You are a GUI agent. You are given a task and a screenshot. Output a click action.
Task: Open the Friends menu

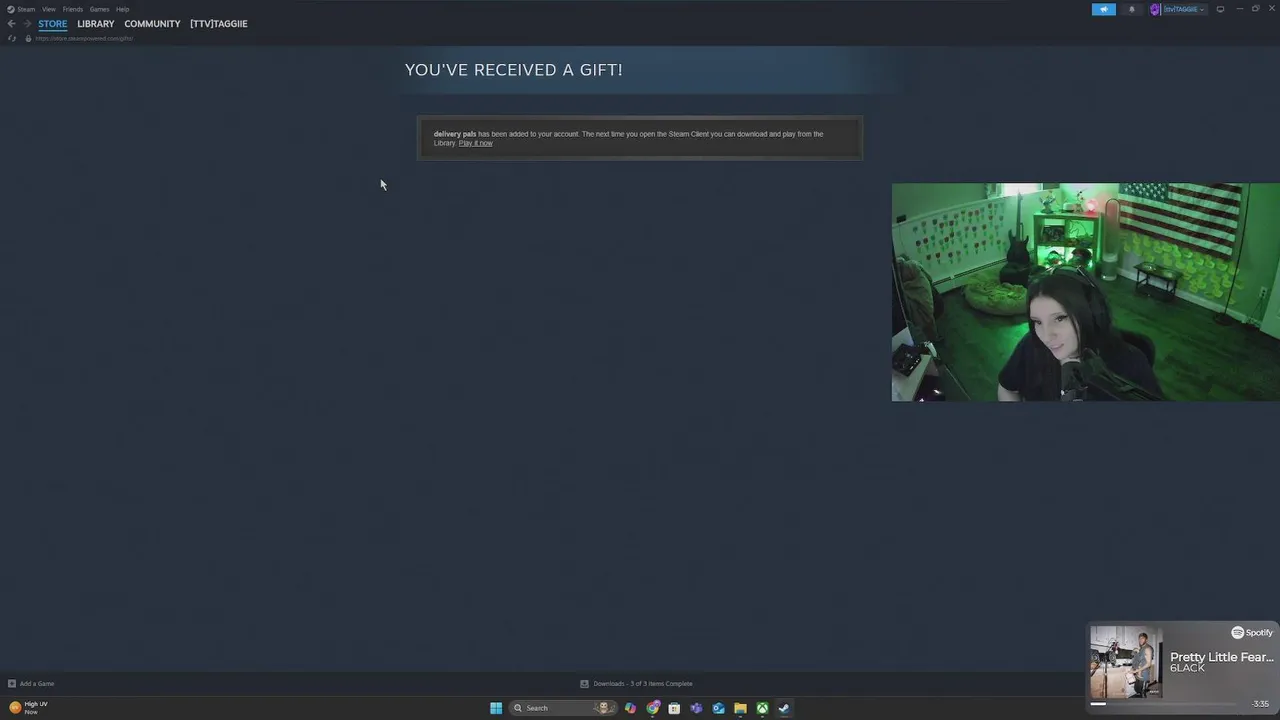[x=73, y=9]
